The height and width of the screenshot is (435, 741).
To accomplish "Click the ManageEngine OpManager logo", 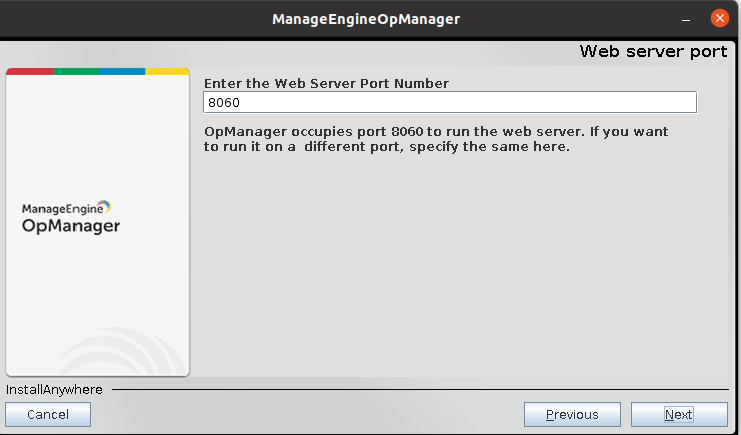I will tap(71, 217).
